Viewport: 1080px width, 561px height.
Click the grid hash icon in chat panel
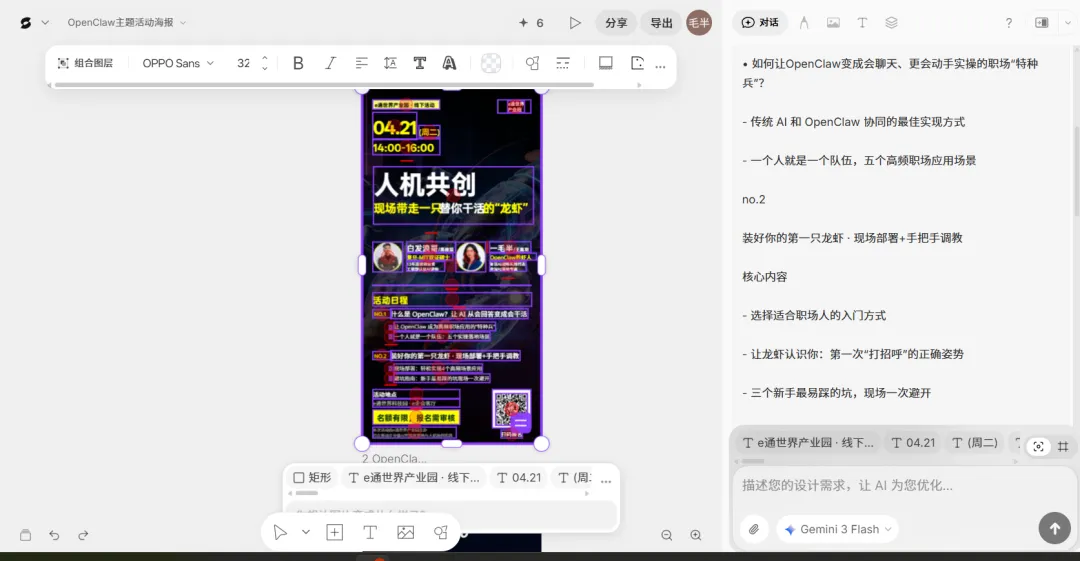click(1063, 447)
